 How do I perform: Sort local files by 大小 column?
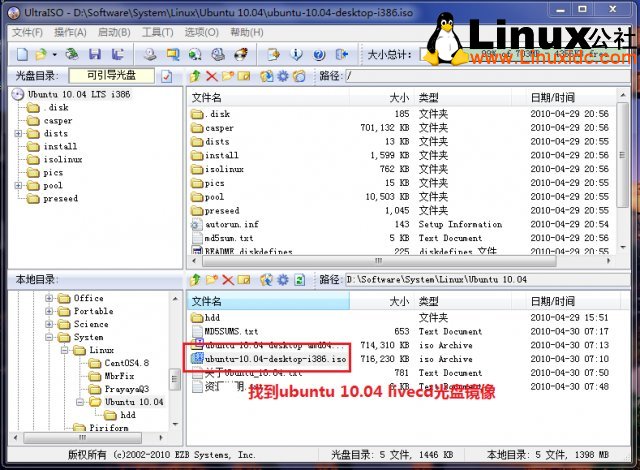coord(382,302)
